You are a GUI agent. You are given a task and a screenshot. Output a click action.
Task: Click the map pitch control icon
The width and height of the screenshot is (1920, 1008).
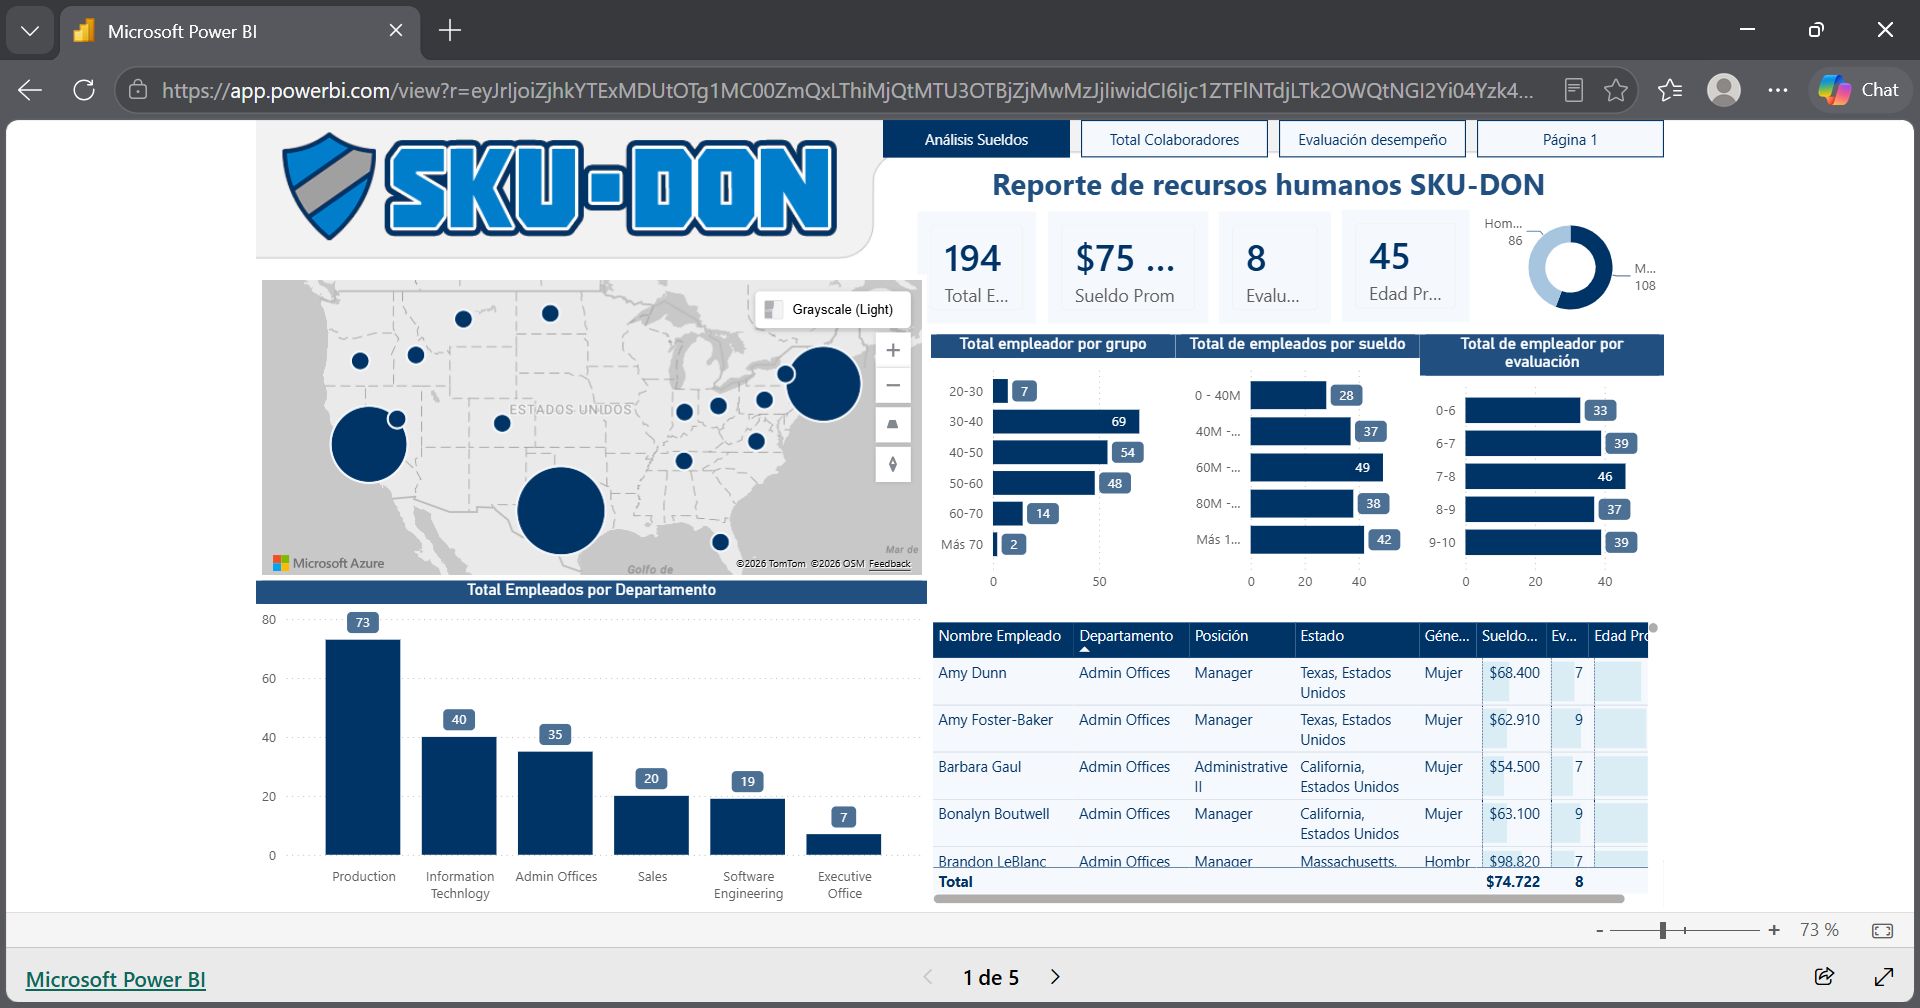click(x=893, y=425)
